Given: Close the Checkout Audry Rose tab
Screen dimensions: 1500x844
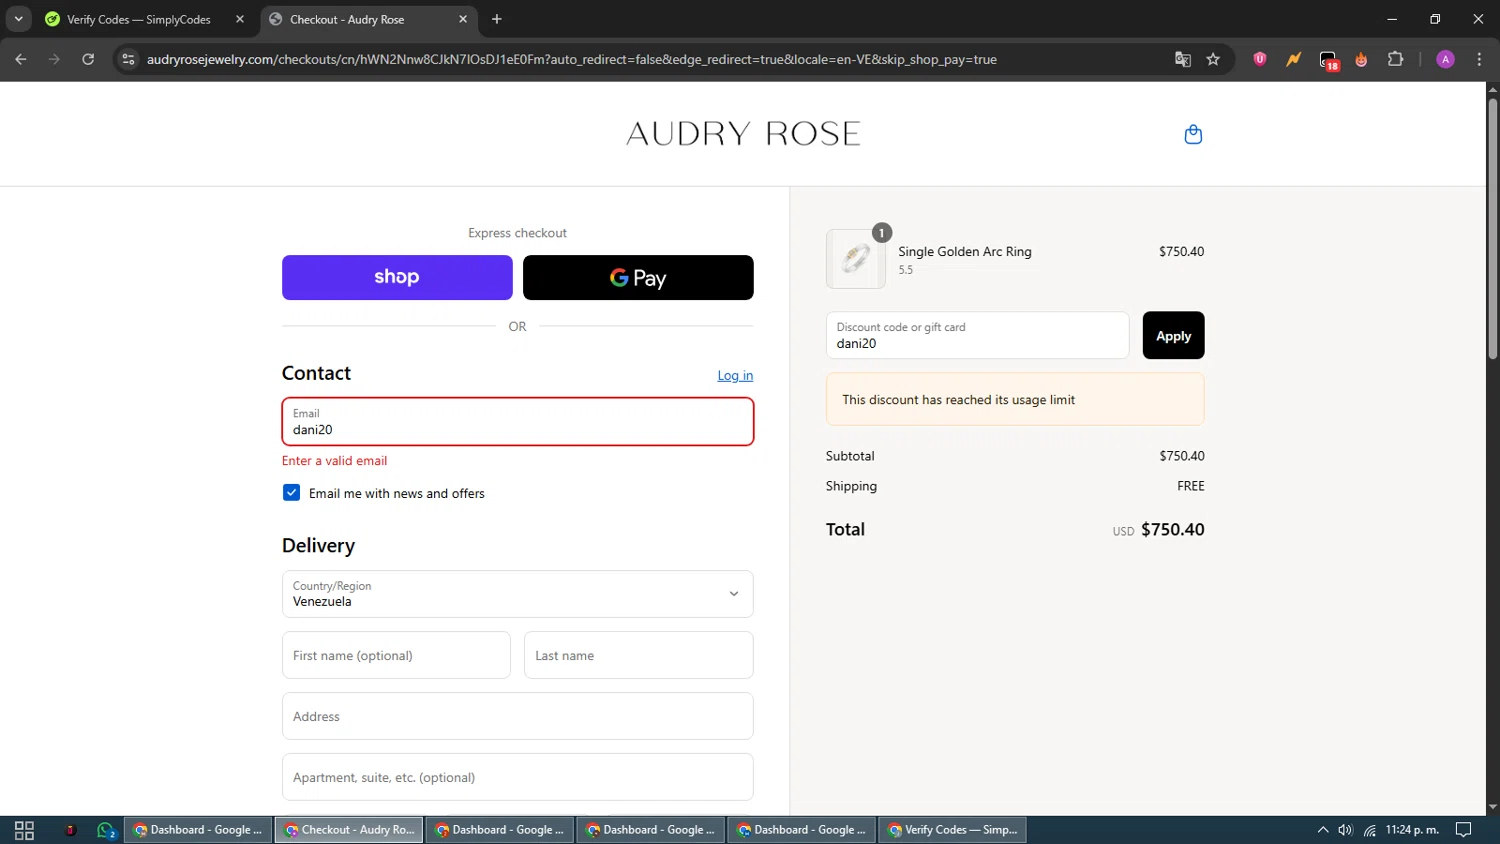Looking at the screenshot, I should coord(463,19).
